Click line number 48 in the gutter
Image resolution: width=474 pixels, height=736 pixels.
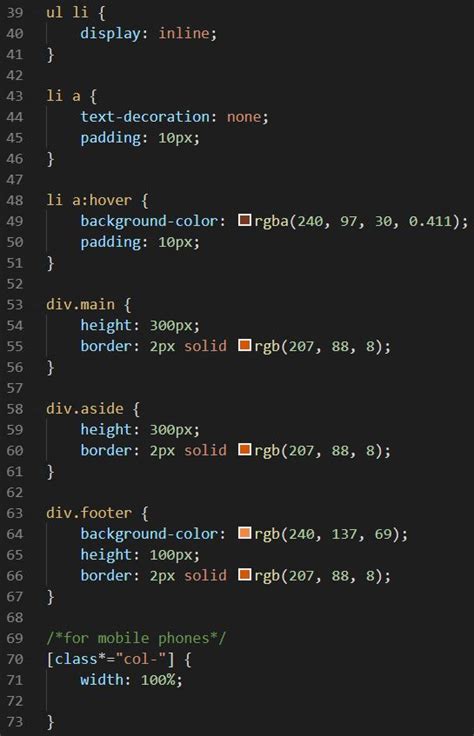[15, 200]
